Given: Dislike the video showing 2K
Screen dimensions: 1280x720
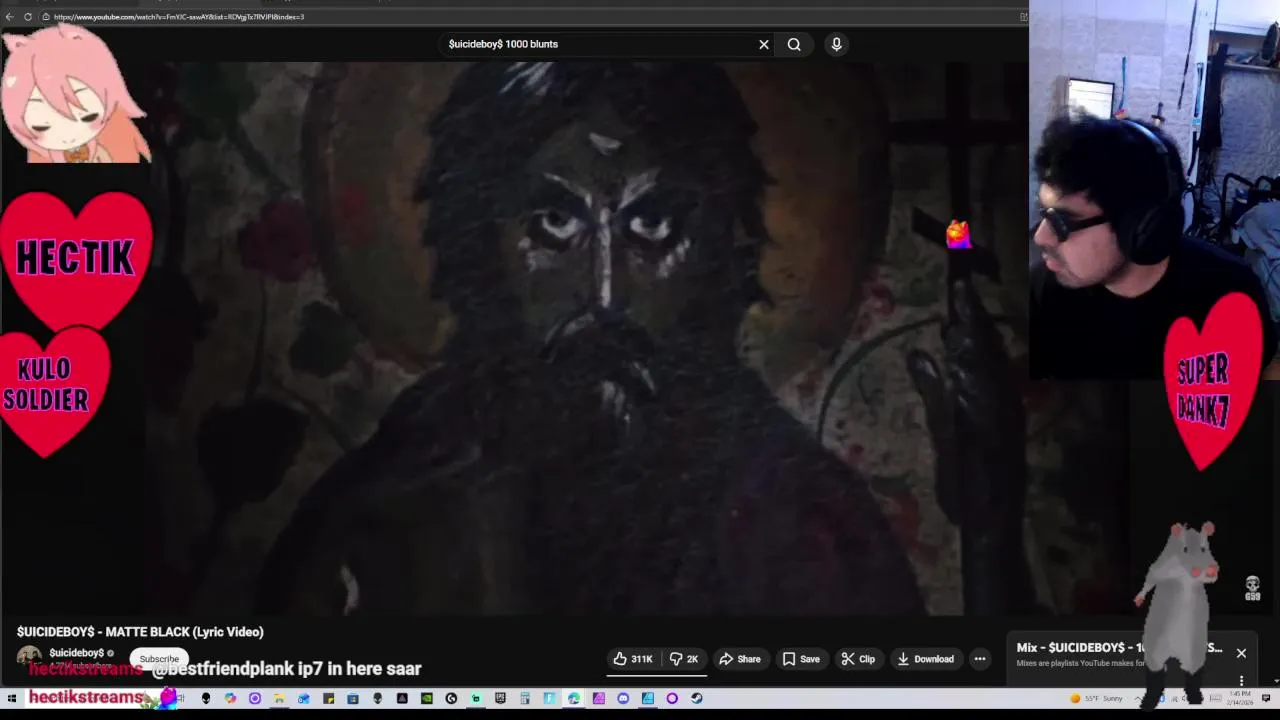Looking at the screenshot, I should [x=685, y=659].
